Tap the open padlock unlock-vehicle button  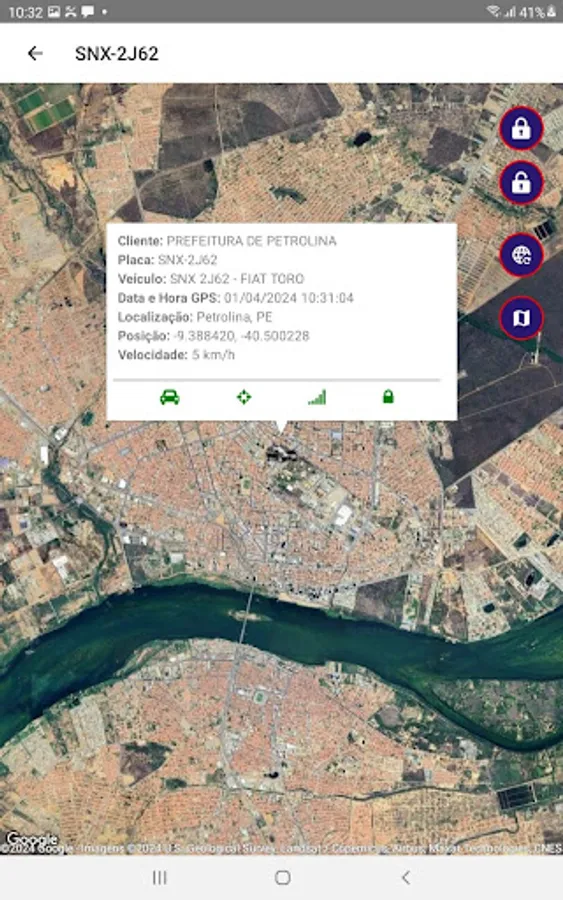tap(521, 183)
